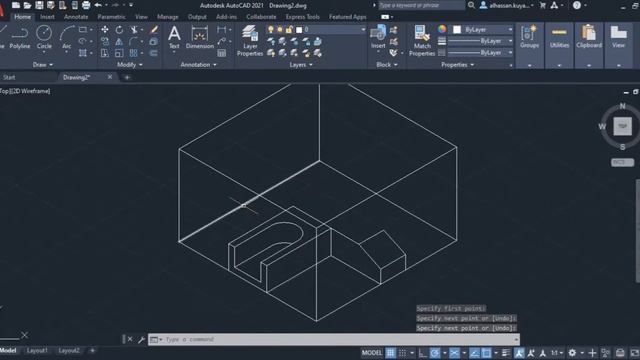Switch to the Start file tab

click(x=9, y=77)
